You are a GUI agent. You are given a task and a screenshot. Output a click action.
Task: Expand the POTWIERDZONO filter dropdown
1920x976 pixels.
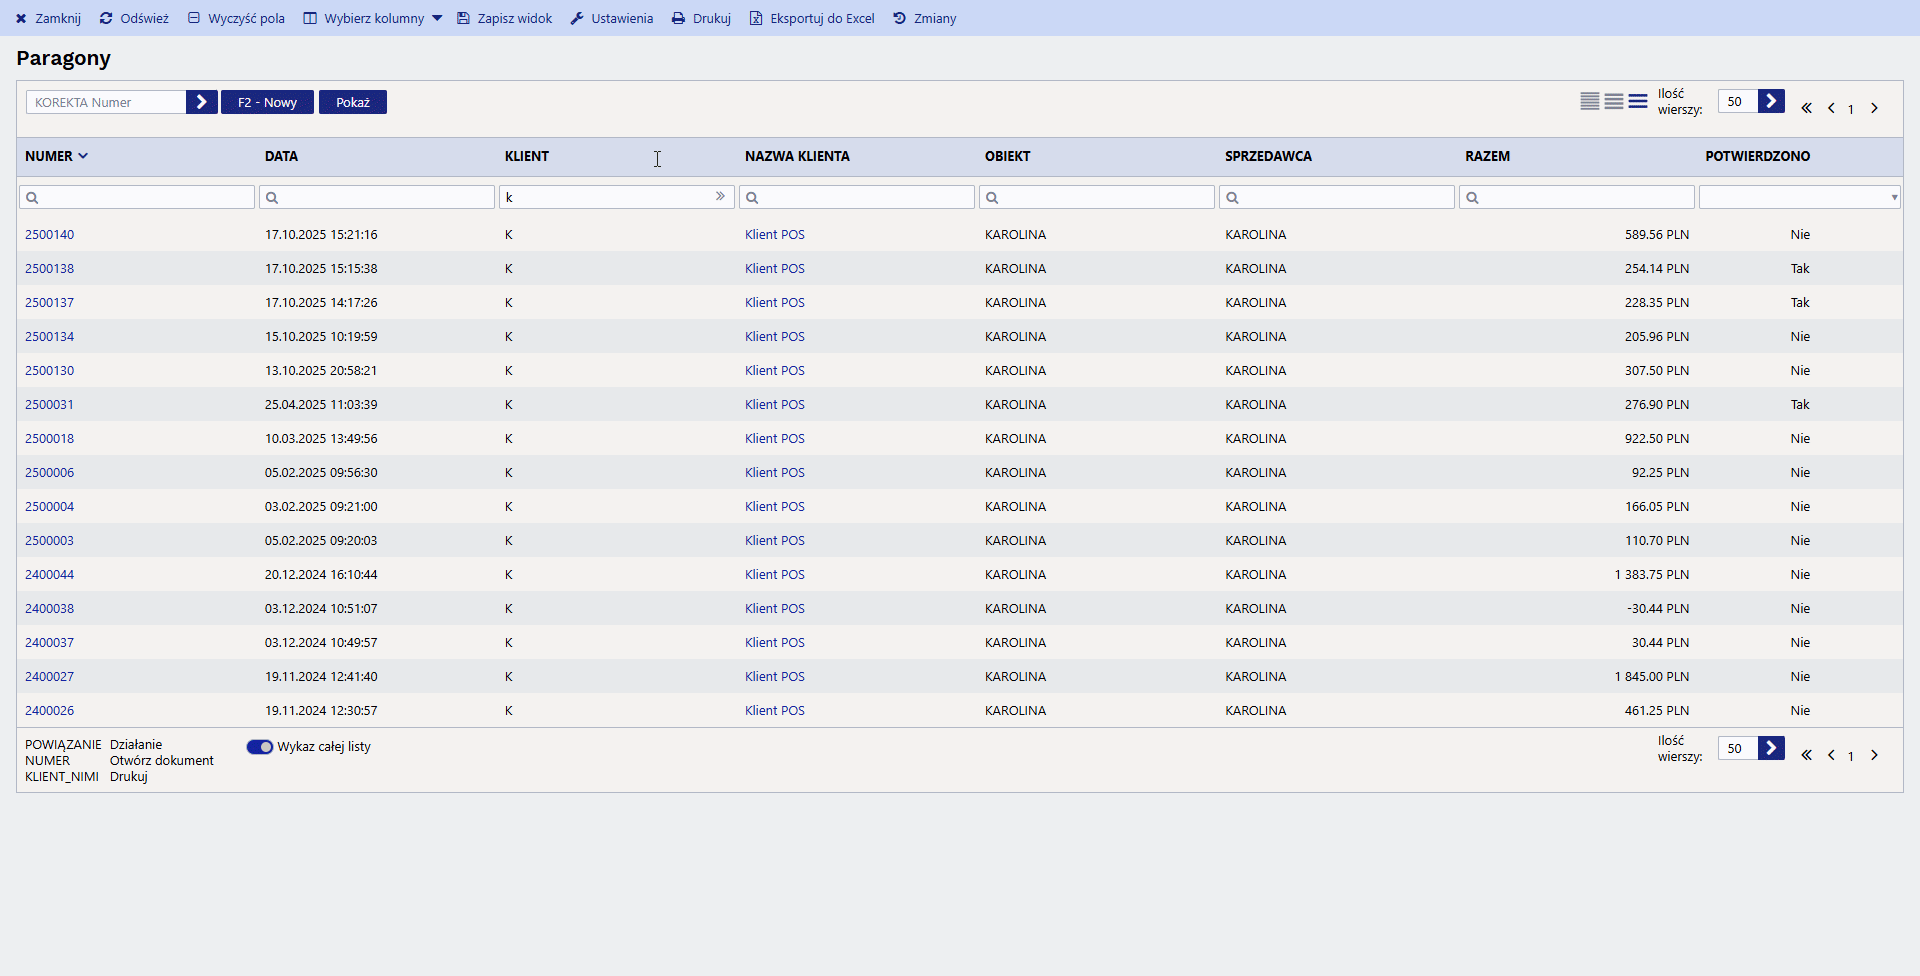click(x=1893, y=198)
